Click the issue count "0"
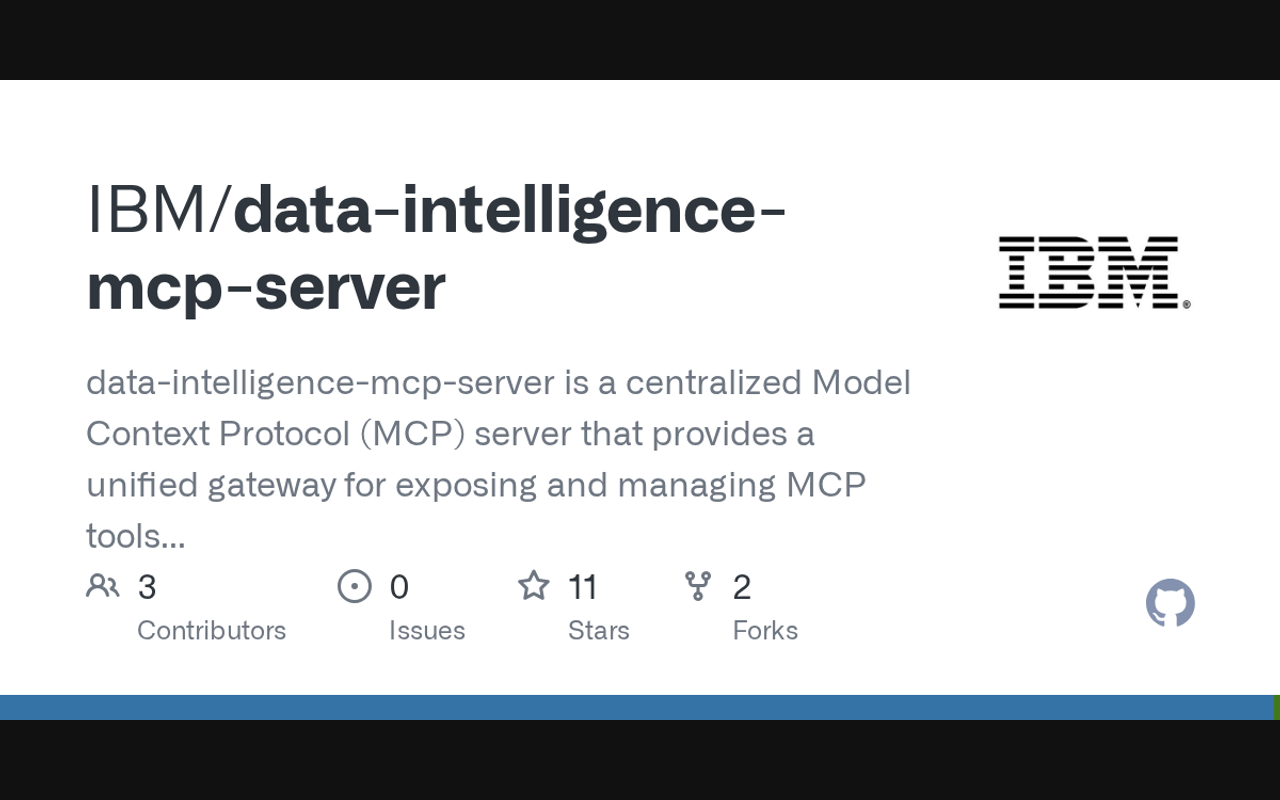Screen dimensions: 1280x800 [399, 587]
